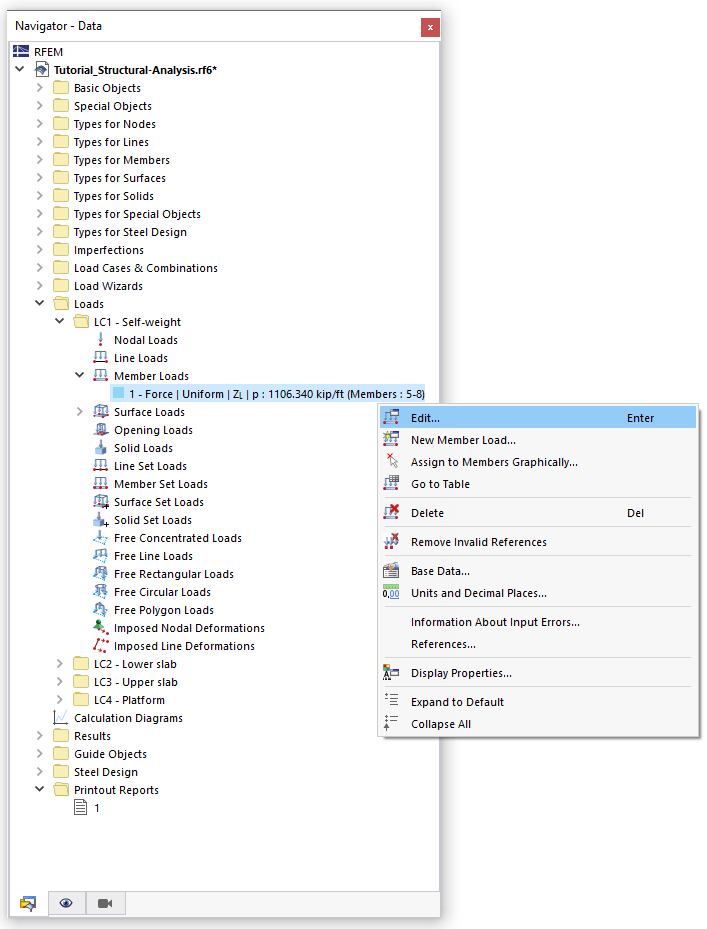The image size is (707, 929).
Task: Click the Nodal Loads icon
Action: tap(101, 339)
